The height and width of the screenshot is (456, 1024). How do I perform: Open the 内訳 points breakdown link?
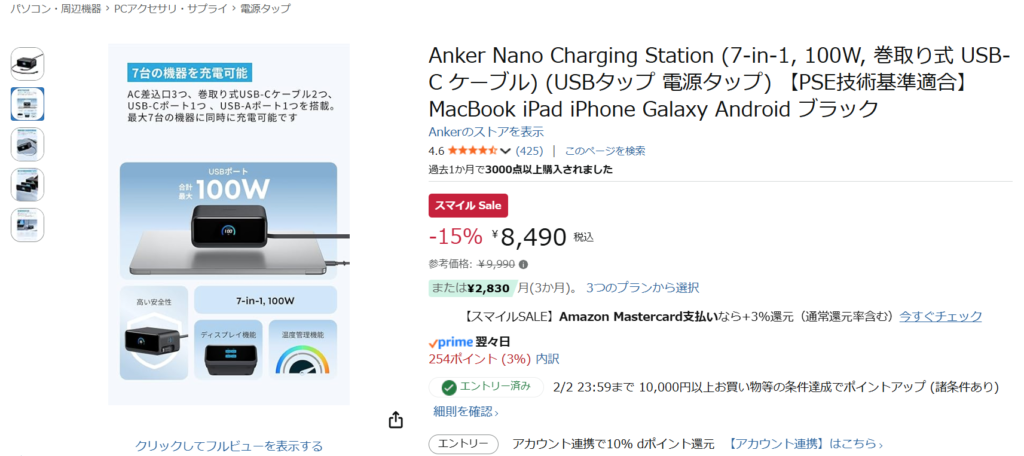pyautogui.click(x=547, y=358)
